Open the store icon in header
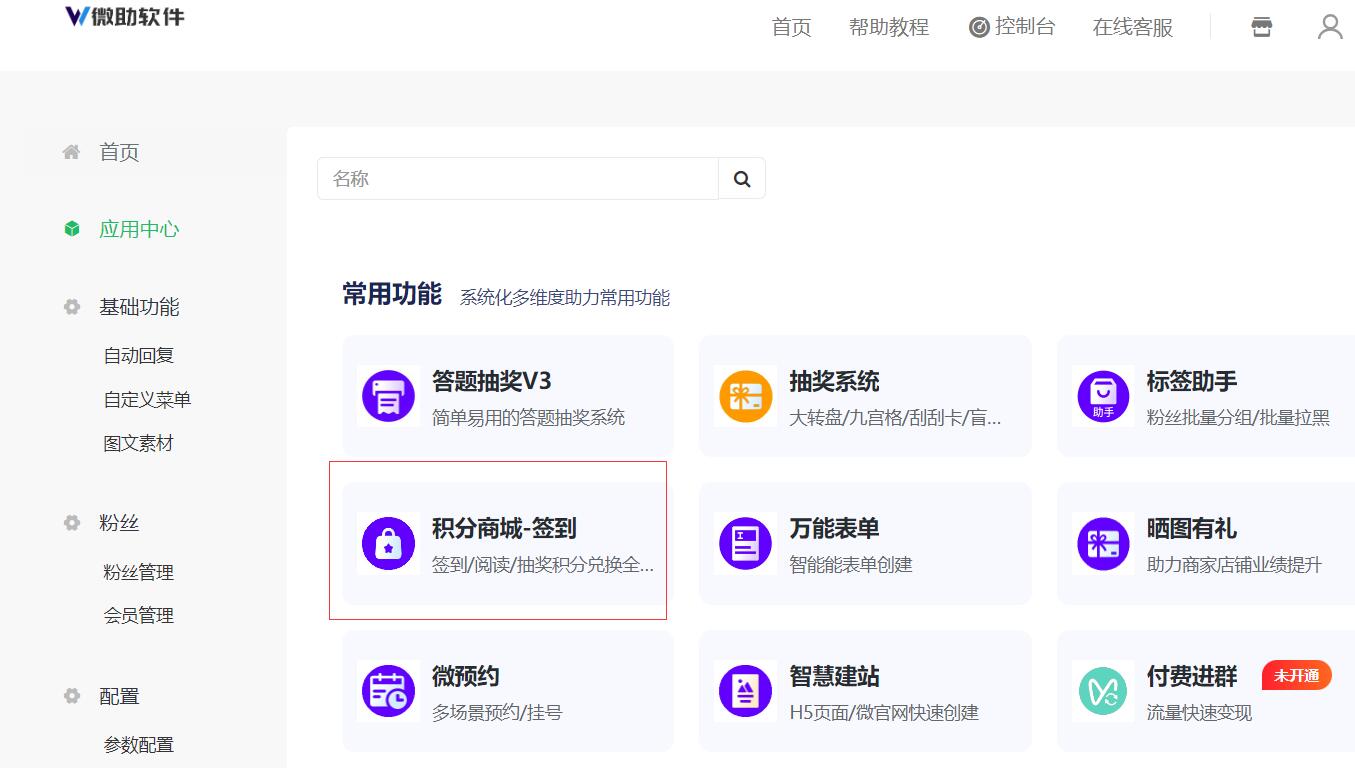The height and width of the screenshot is (768, 1355). pyautogui.click(x=1262, y=27)
